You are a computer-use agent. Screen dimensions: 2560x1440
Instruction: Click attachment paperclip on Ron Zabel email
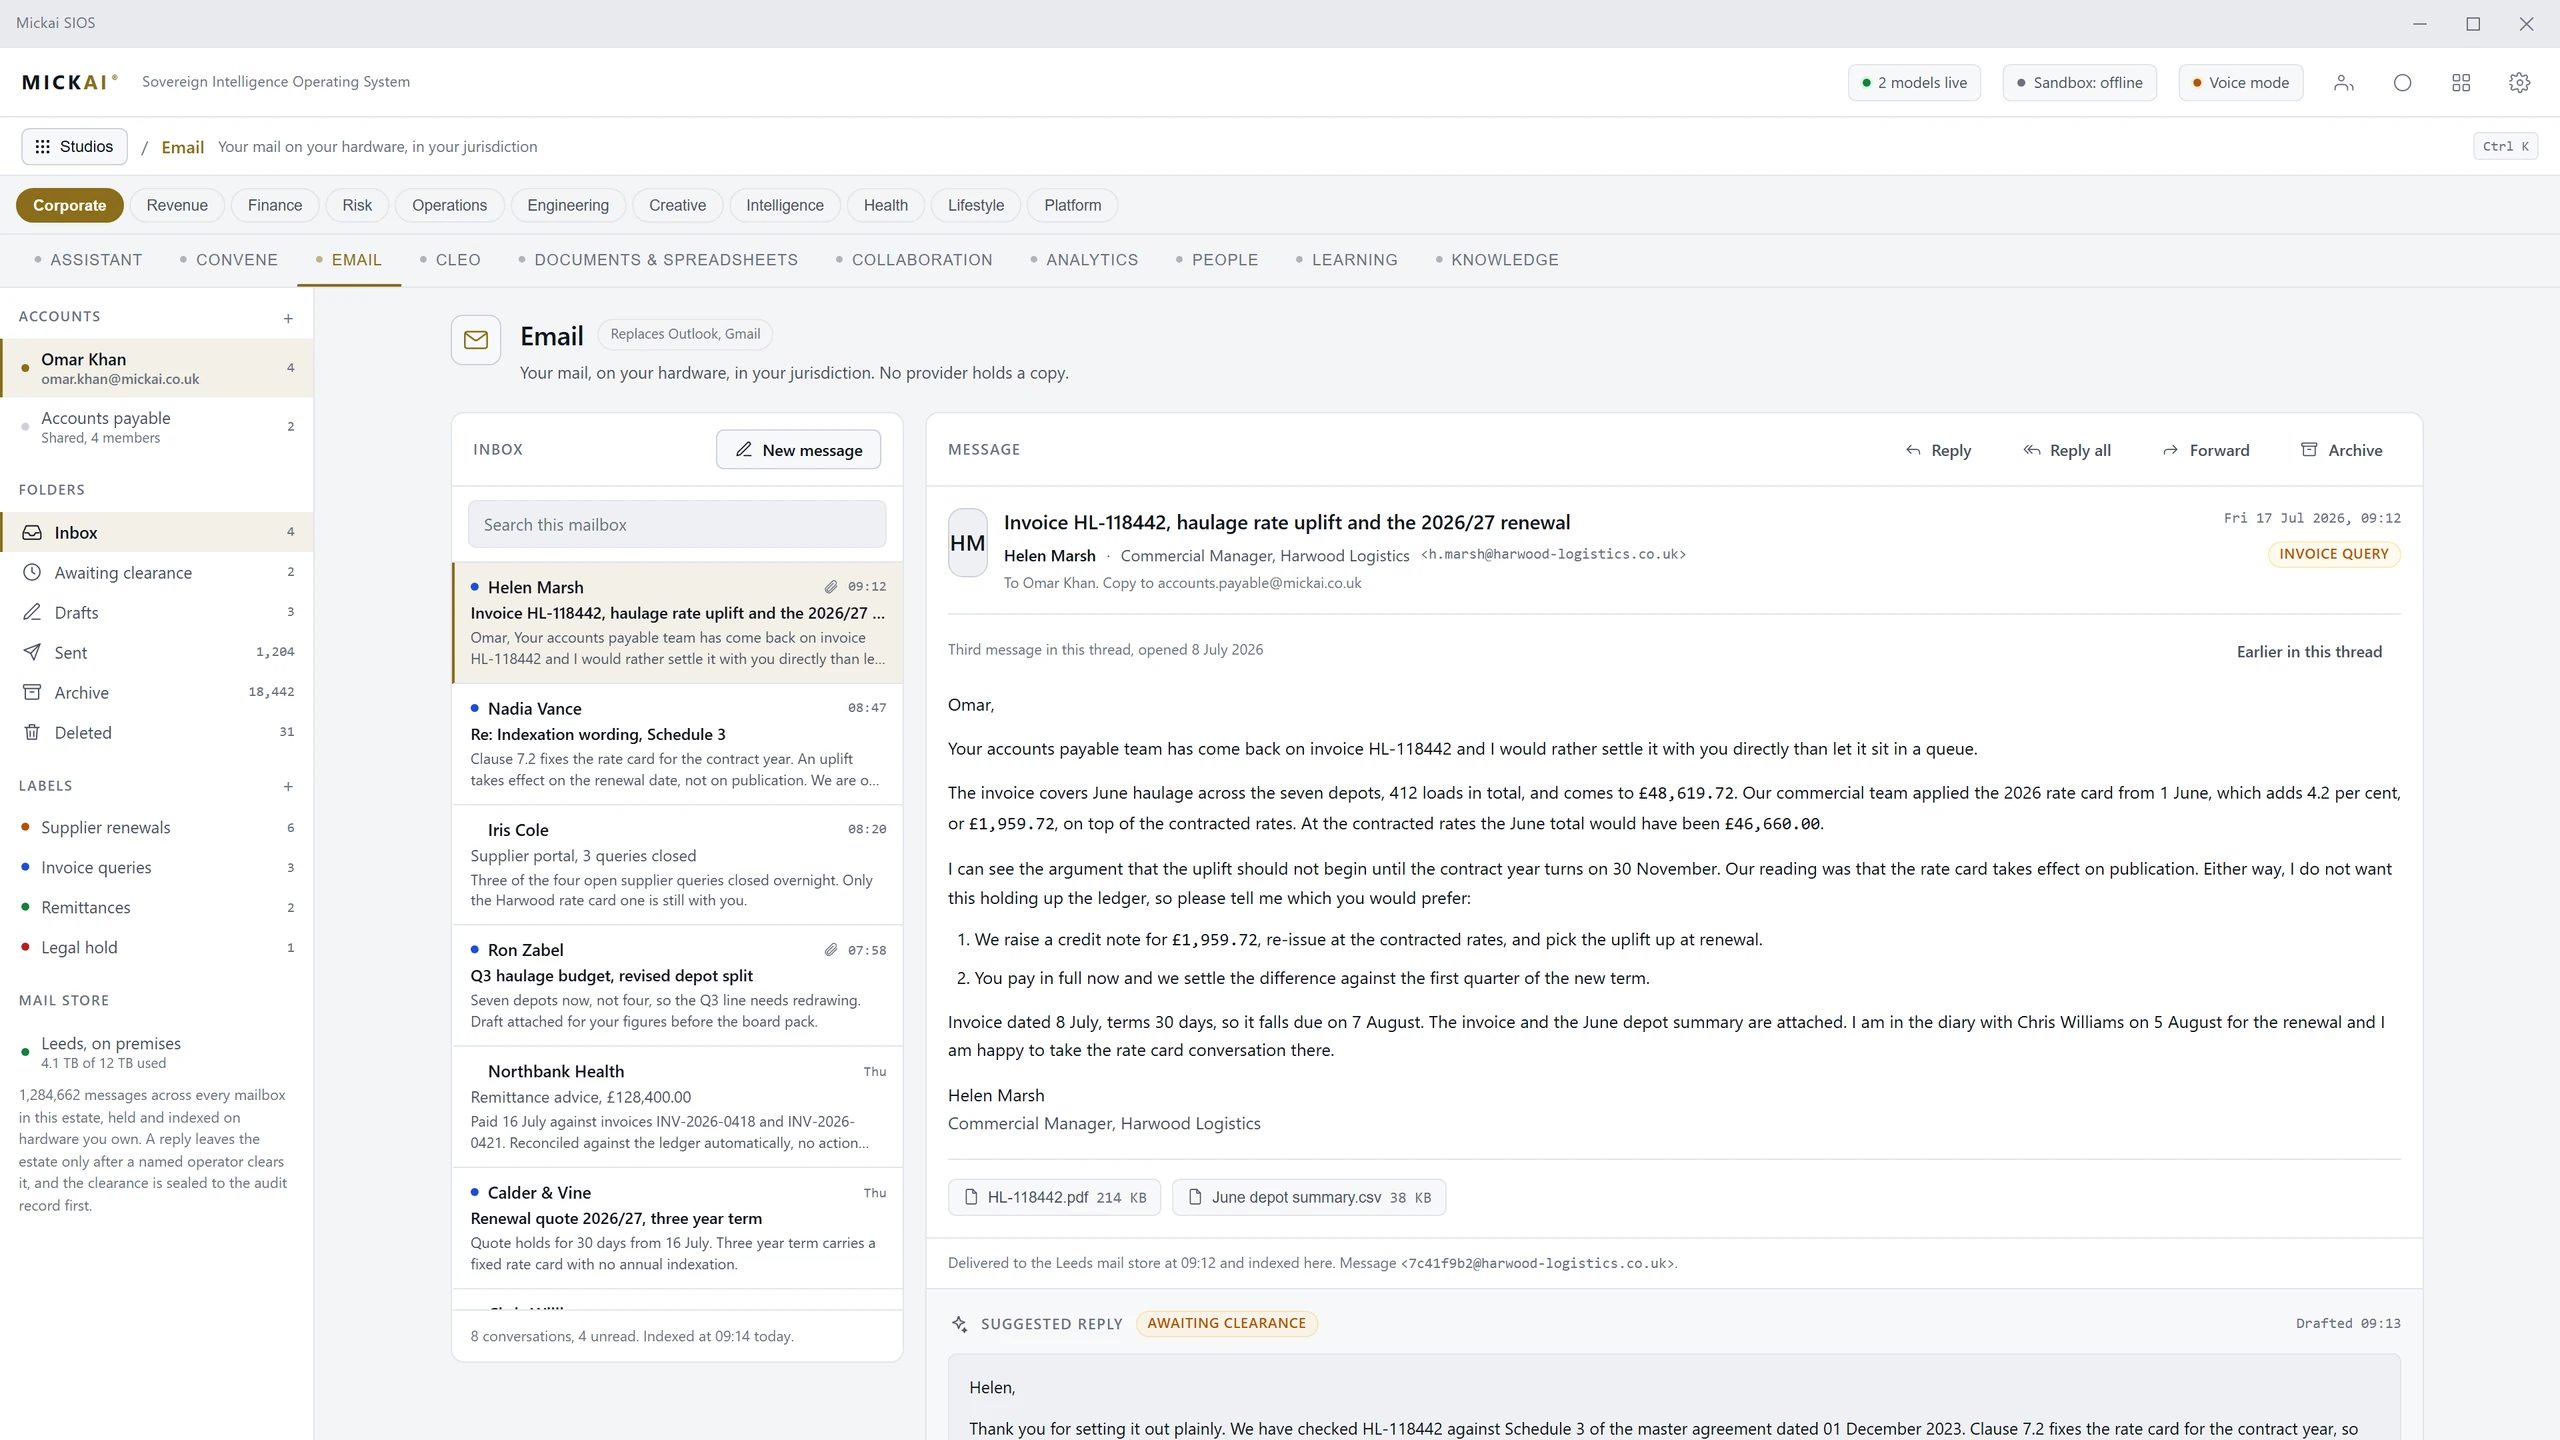[830, 950]
